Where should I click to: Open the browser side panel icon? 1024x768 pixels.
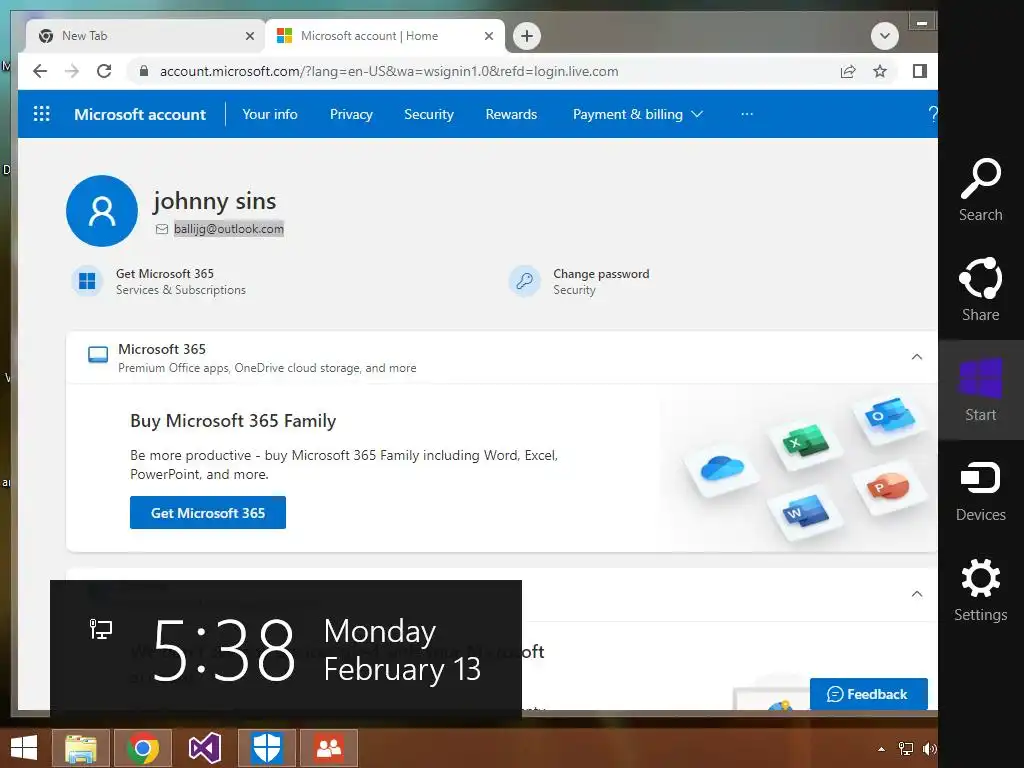[x=920, y=71]
